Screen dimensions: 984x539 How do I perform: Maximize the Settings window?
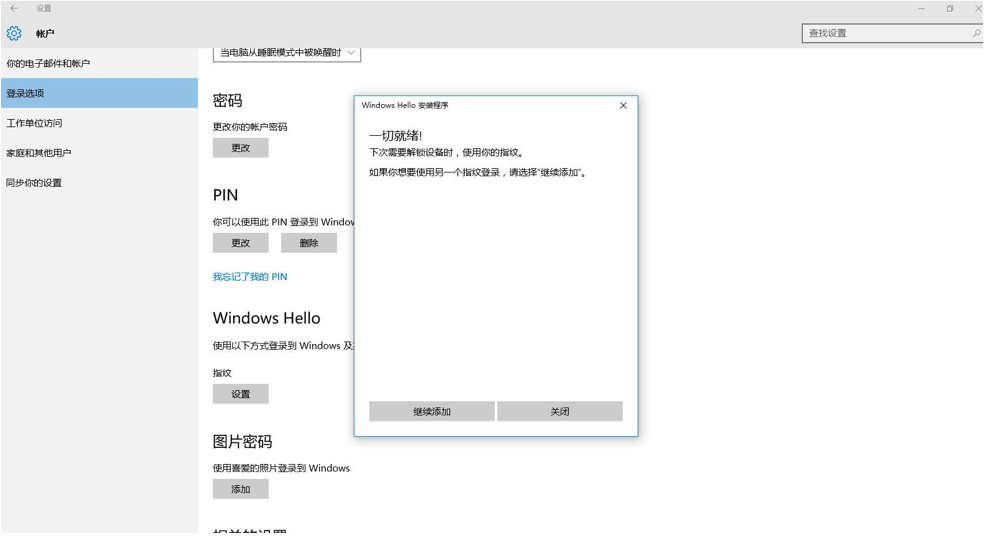coord(949,9)
